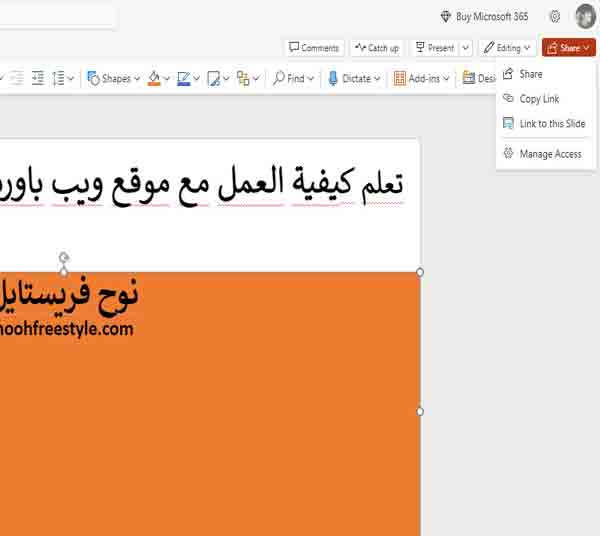Apply shape fill paint bucket icon
Viewport: 600px width, 536px height.
click(154, 78)
